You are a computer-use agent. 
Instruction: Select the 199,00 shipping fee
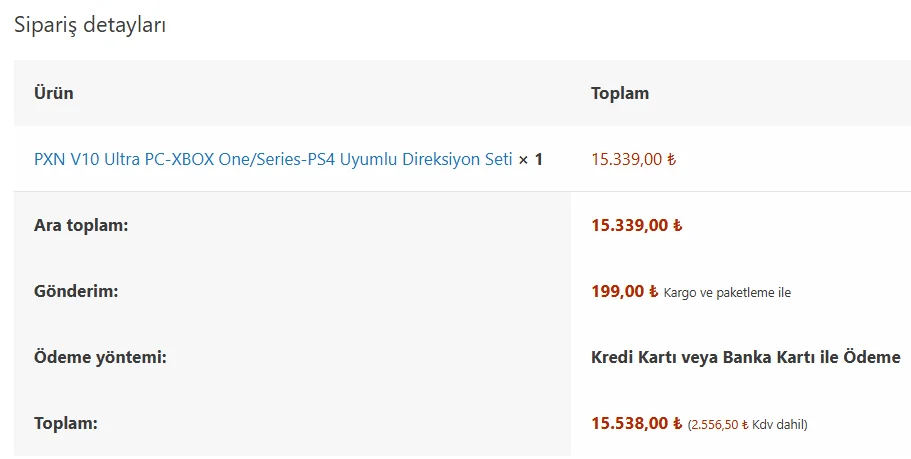[x=619, y=292]
